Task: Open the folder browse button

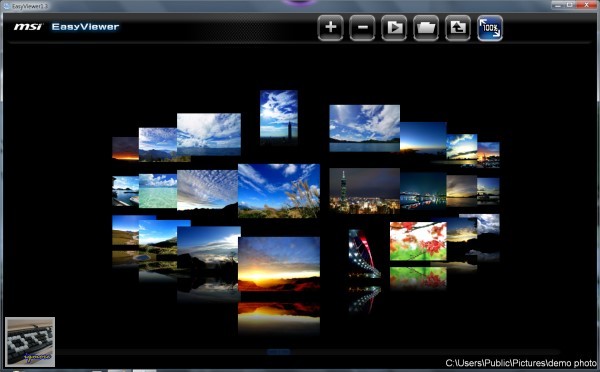Action: coord(426,28)
